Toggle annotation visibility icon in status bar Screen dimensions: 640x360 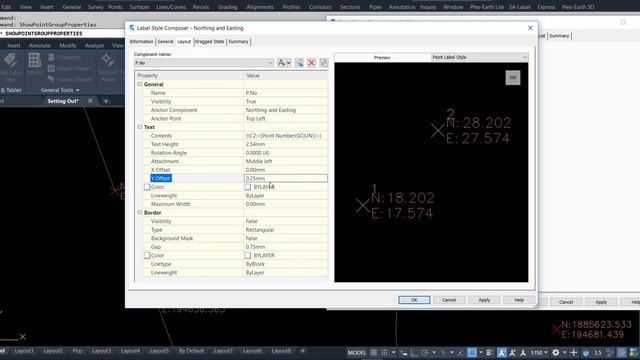[502, 353]
